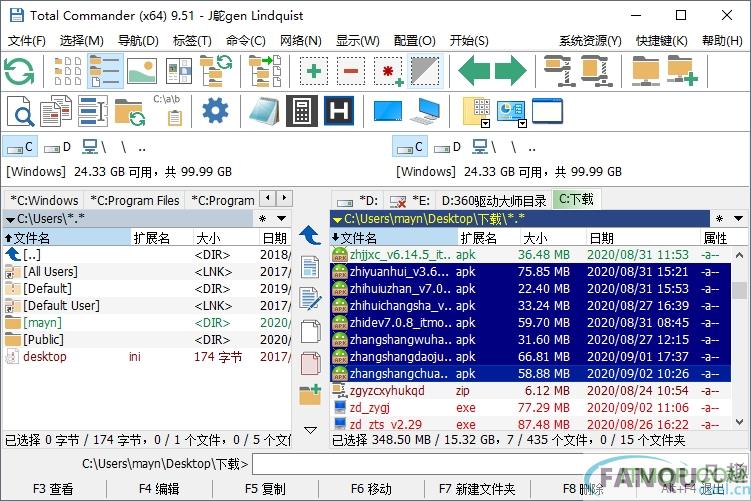Screen dimensions: 751x501
Task: Click the copy path C:\a\b clipboard icon
Action: (x=168, y=110)
